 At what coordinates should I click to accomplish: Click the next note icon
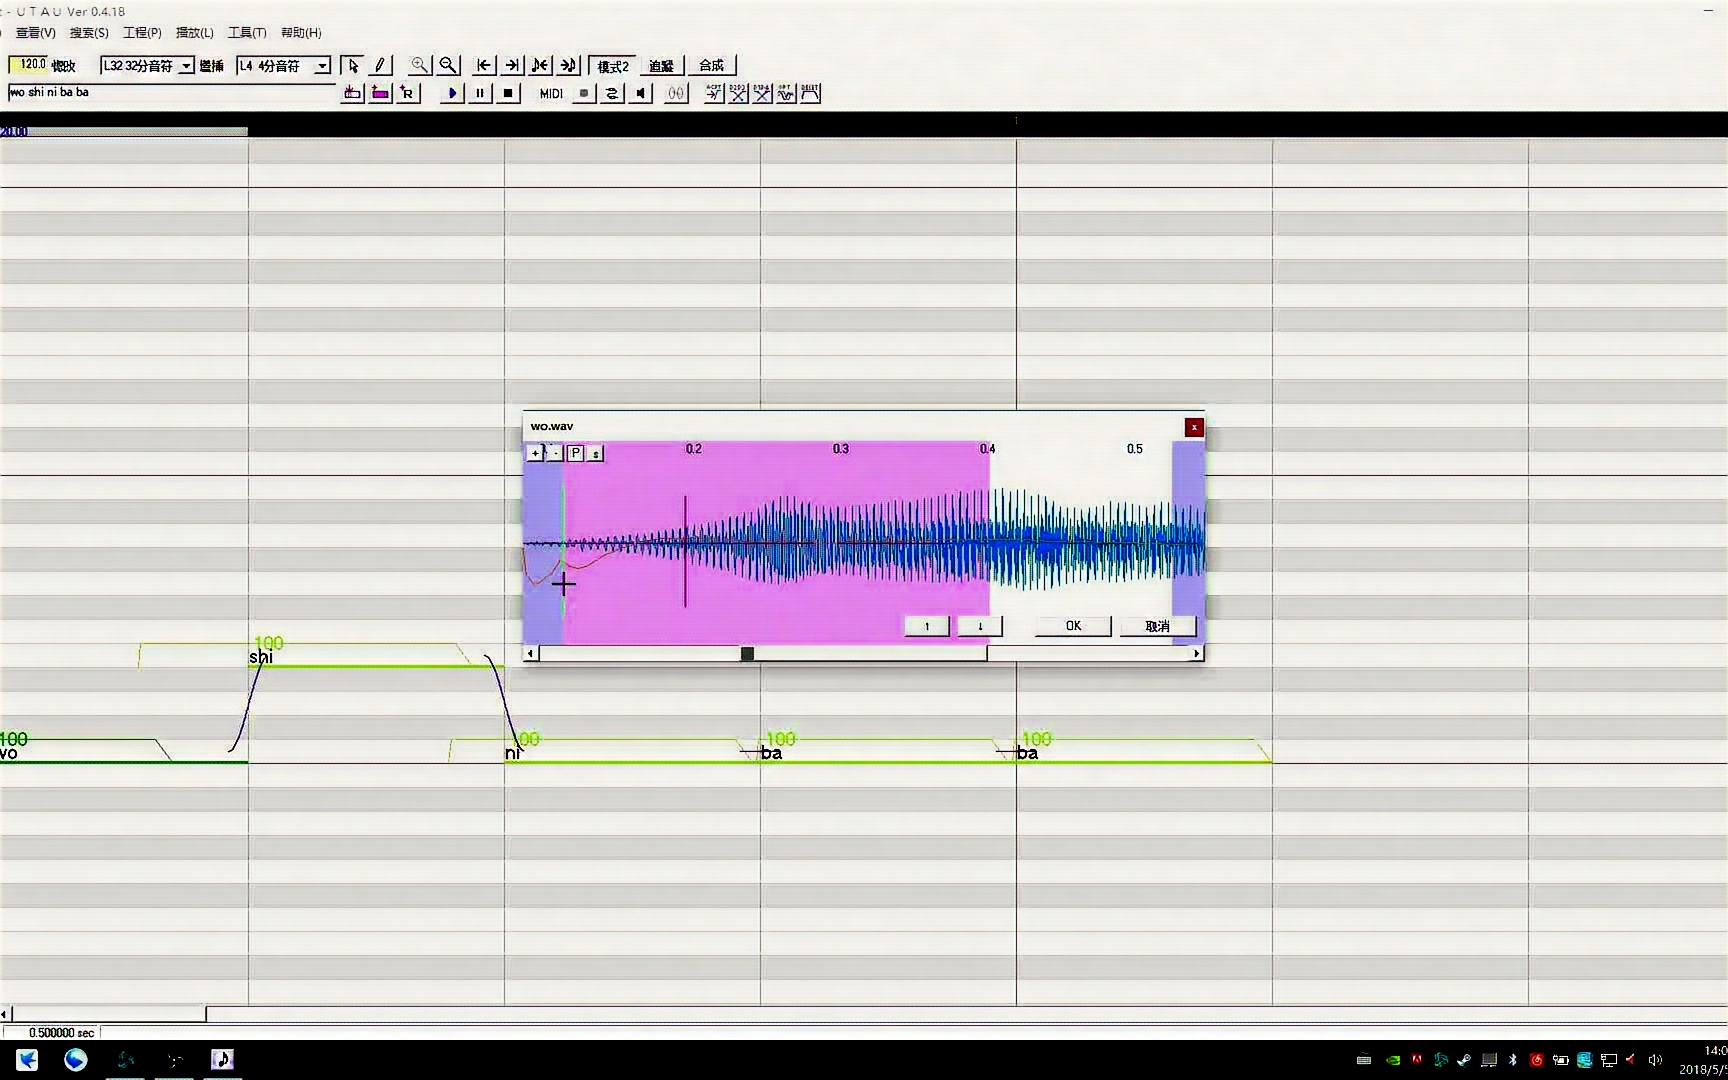tap(568, 66)
